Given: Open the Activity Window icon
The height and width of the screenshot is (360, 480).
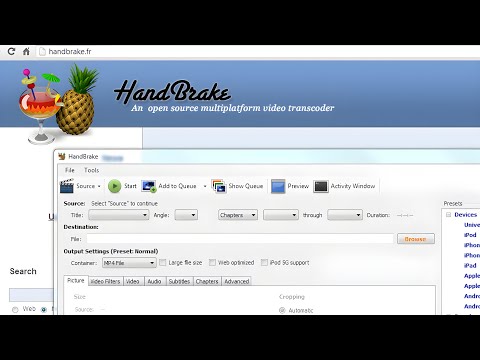Looking at the screenshot, I should [x=321, y=186].
